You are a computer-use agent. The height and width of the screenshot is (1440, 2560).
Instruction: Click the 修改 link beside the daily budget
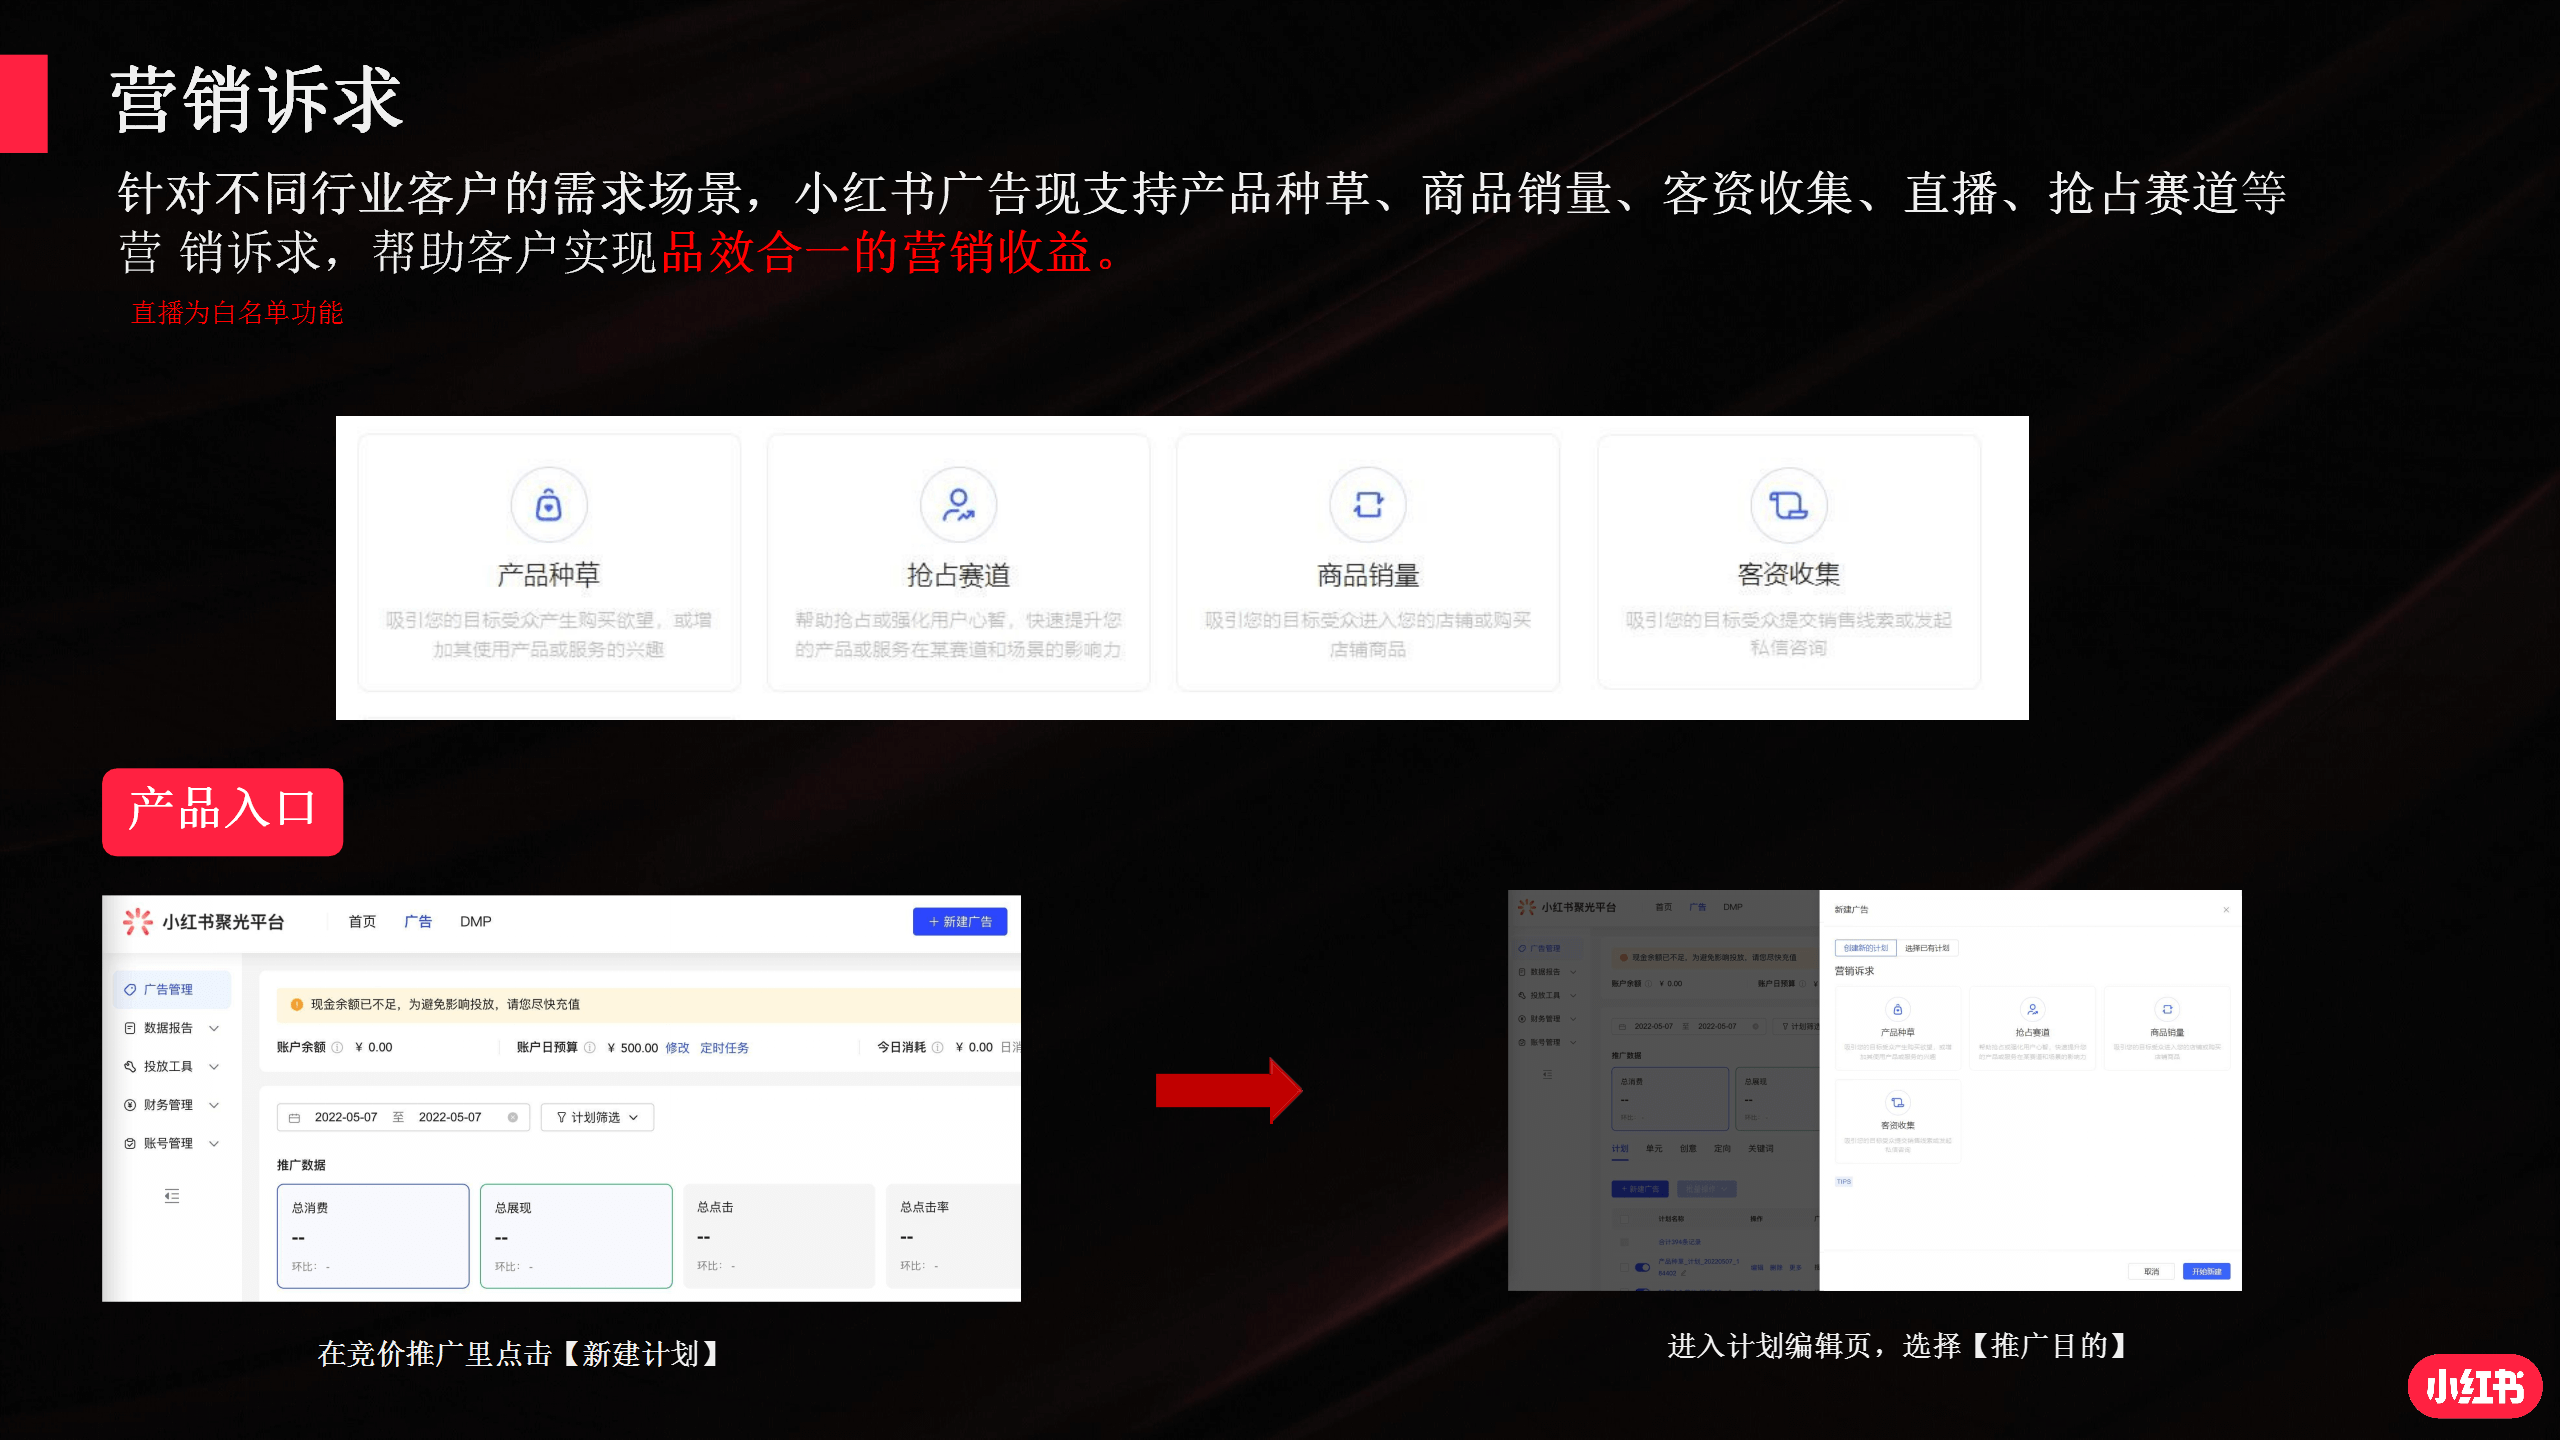click(x=677, y=1048)
